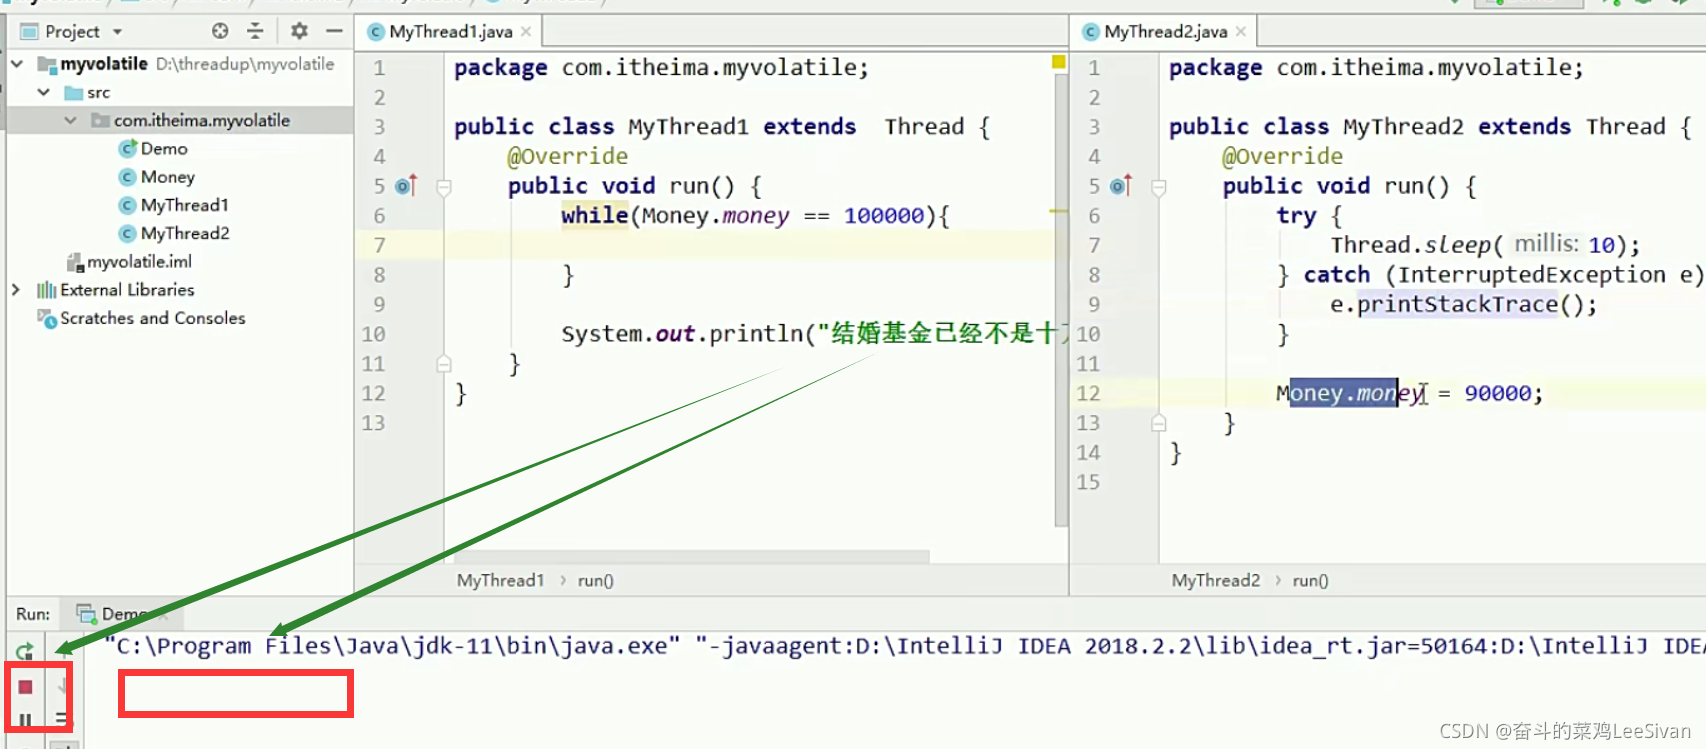Click fold end marker at MyThread1 line 11

[x=444, y=364]
